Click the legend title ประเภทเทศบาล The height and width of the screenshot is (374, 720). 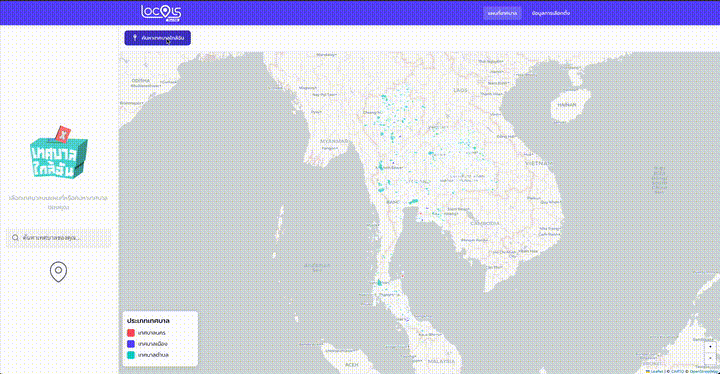point(148,320)
